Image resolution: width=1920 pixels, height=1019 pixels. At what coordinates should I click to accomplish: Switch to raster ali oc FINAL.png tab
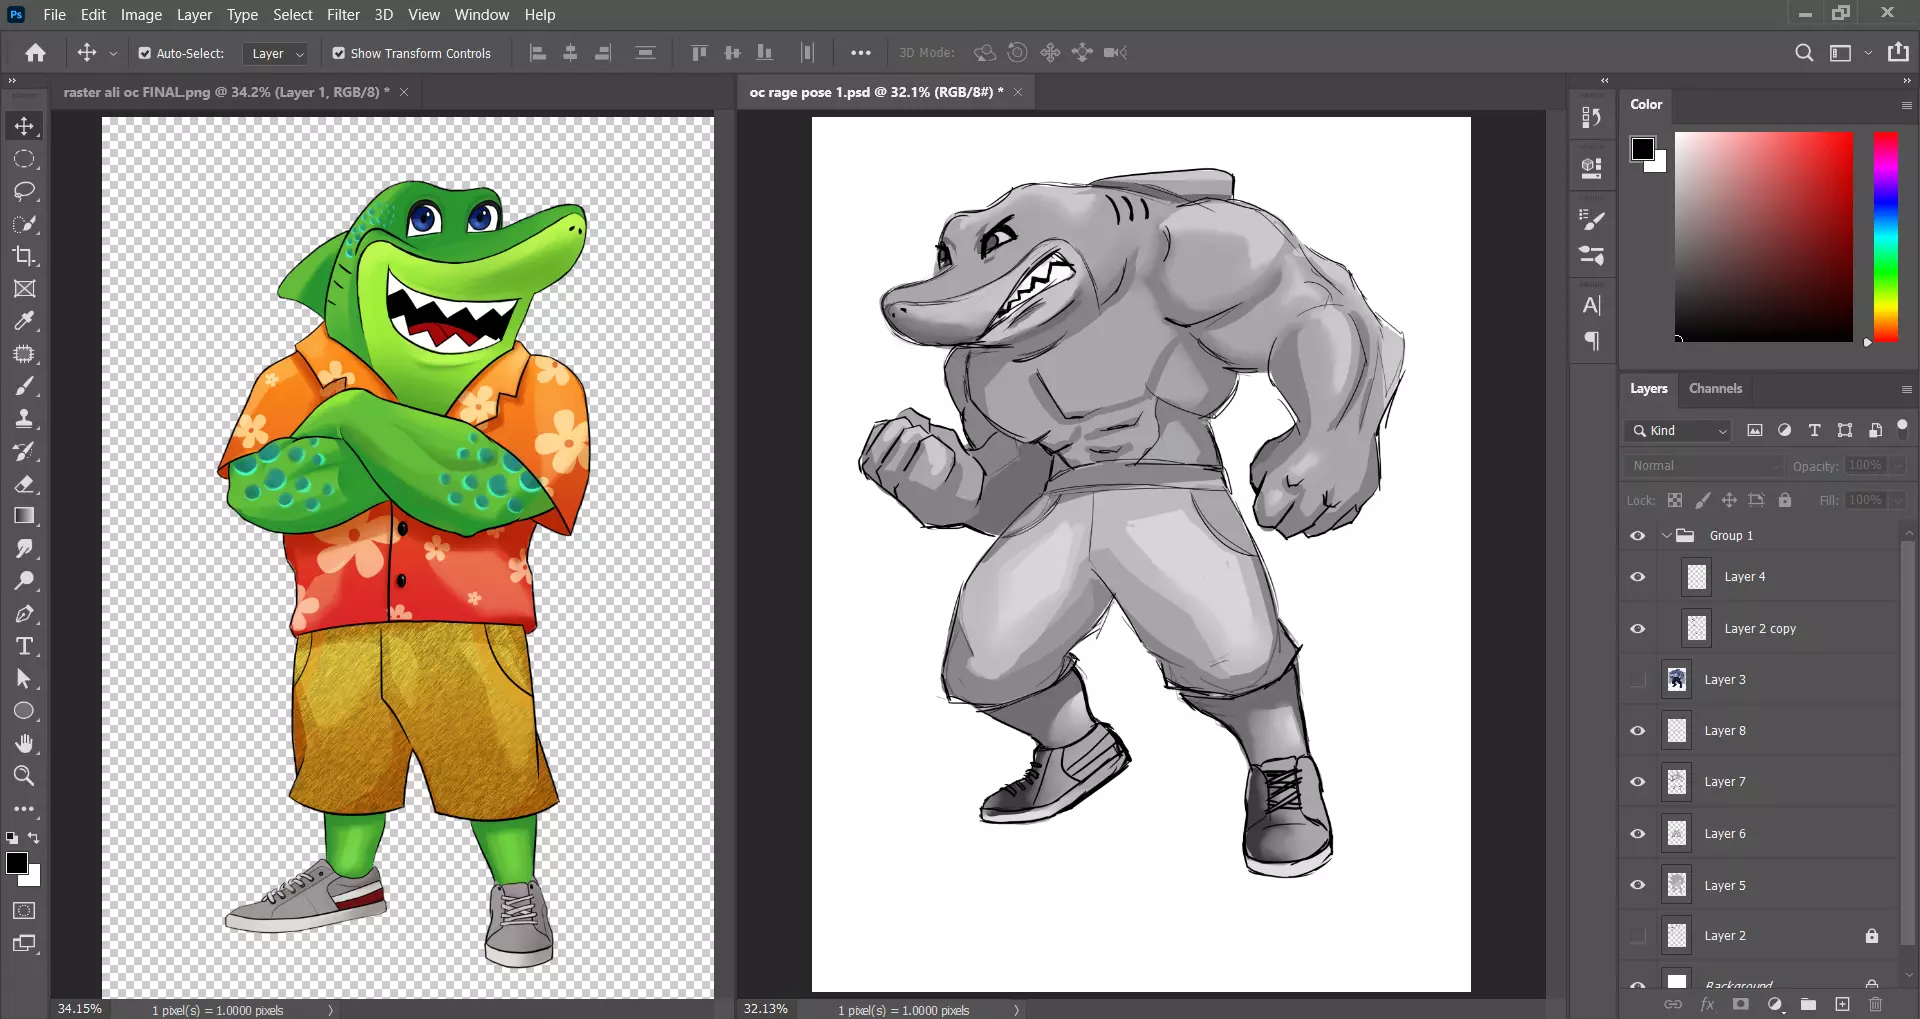pos(227,92)
